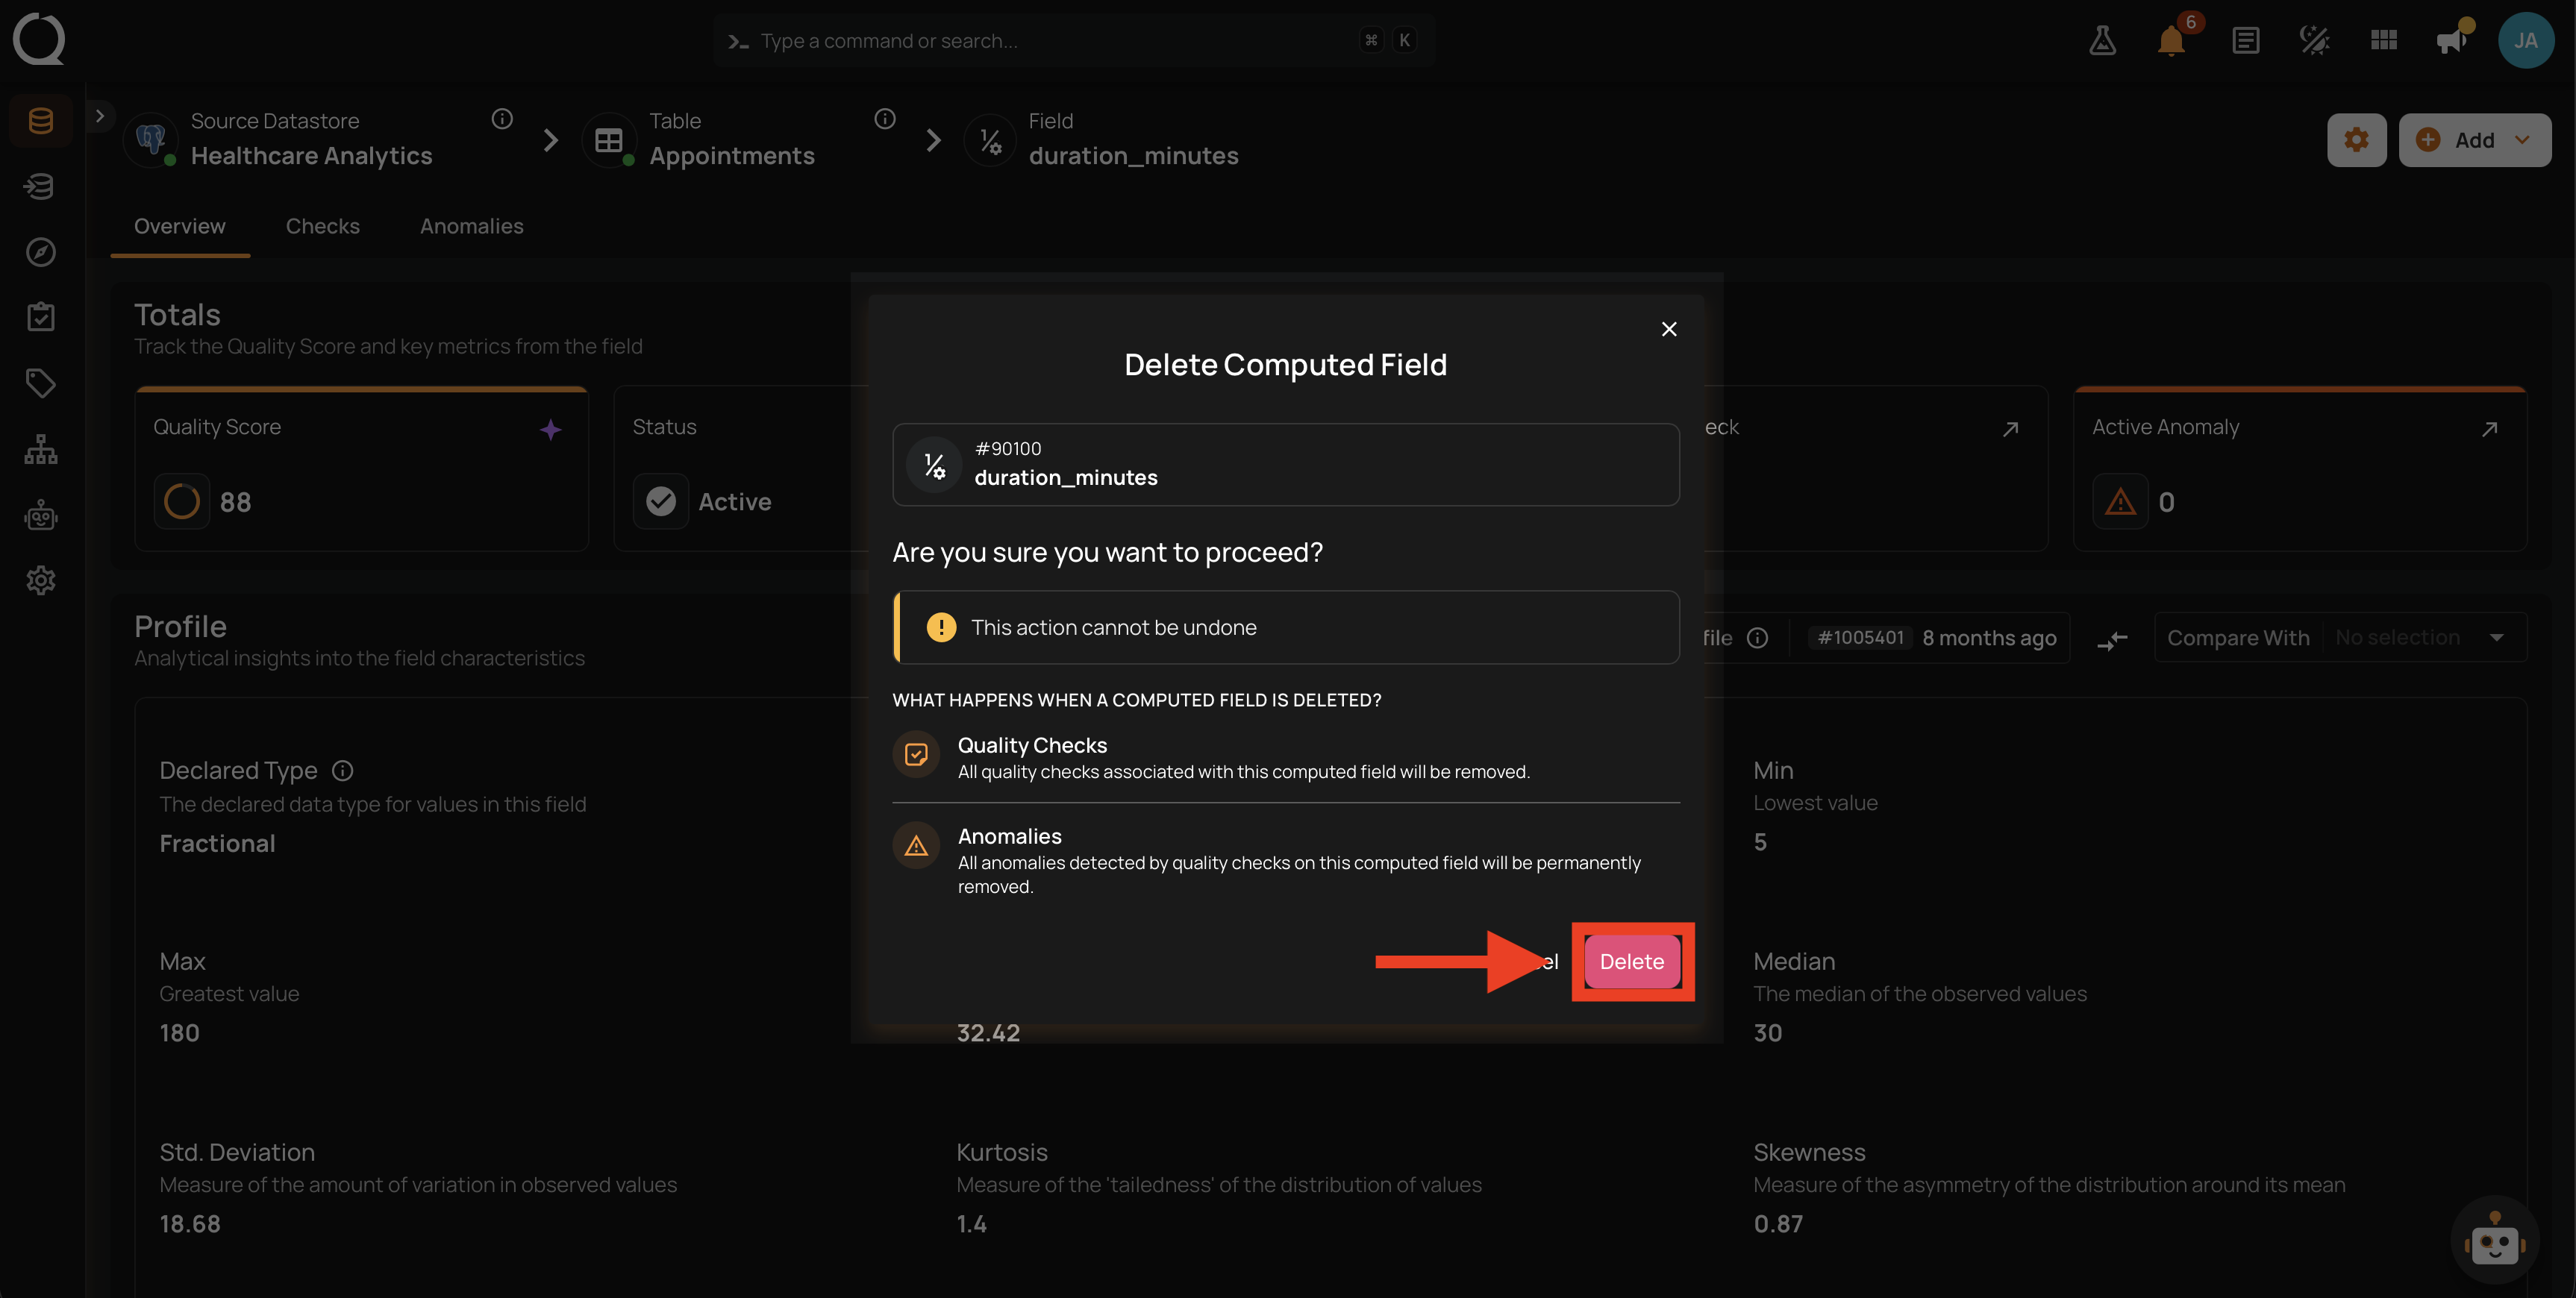The width and height of the screenshot is (2576, 1298).
Task: Switch to the Overview tab
Action: pyautogui.click(x=180, y=226)
